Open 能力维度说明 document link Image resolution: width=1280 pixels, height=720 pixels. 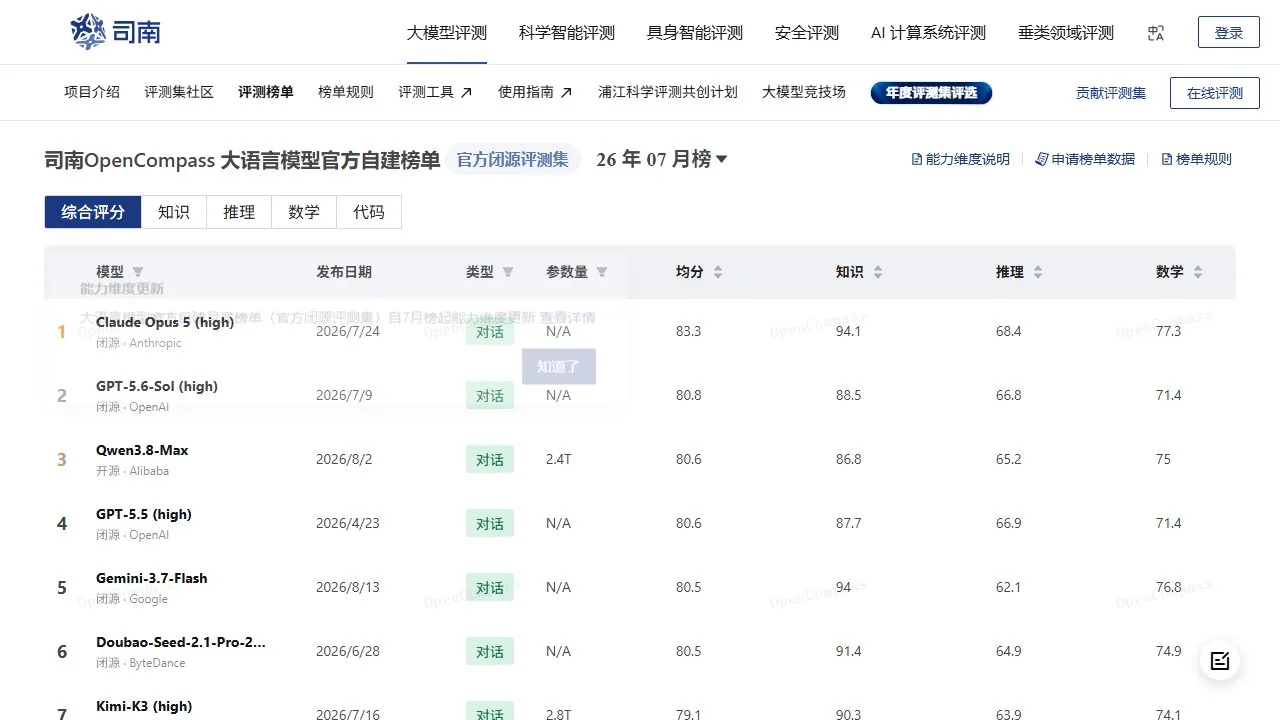[960, 159]
